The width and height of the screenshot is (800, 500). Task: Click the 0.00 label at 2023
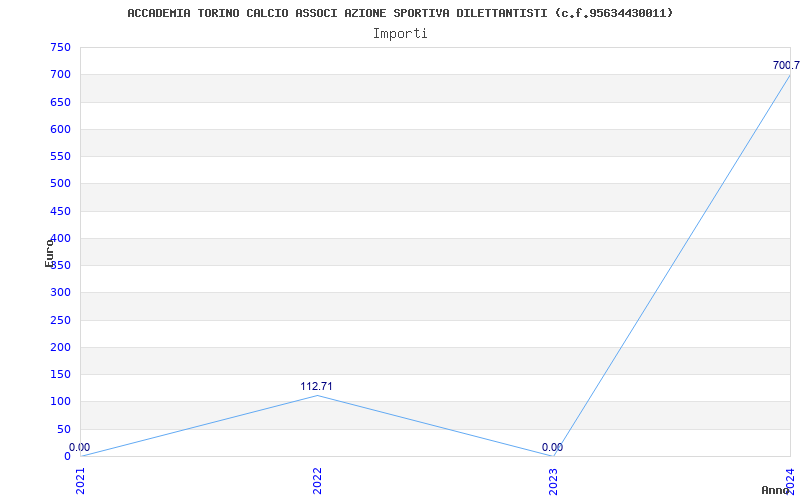click(553, 447)
